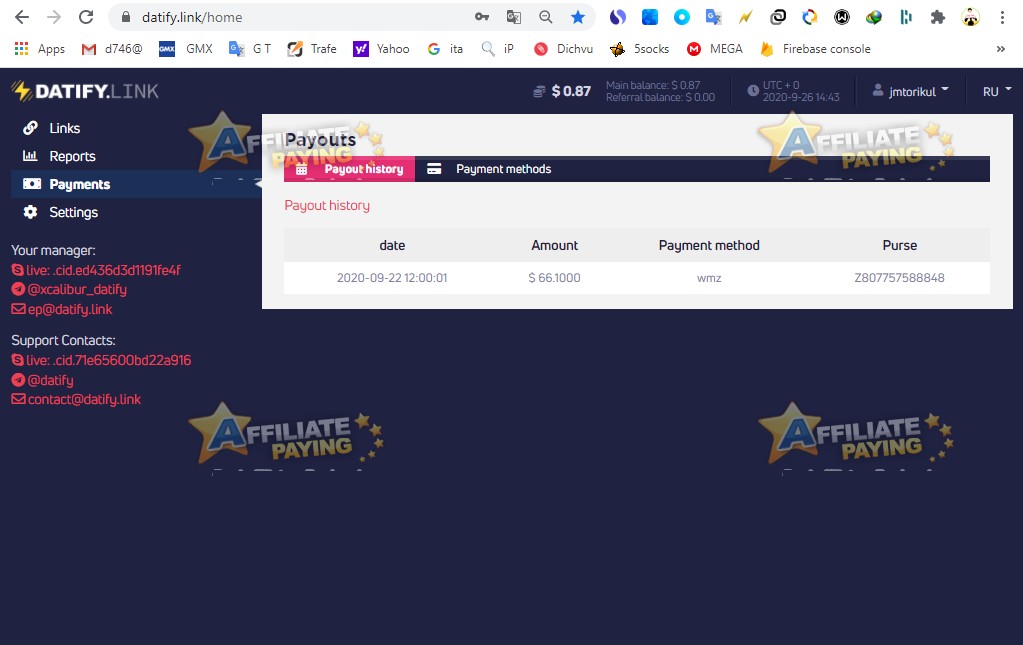This screenshot has width=1023, height=645.
Task: Click the DATIFY.LINK lightning logo
Action: pyautogui.click(x=18, y=90)
